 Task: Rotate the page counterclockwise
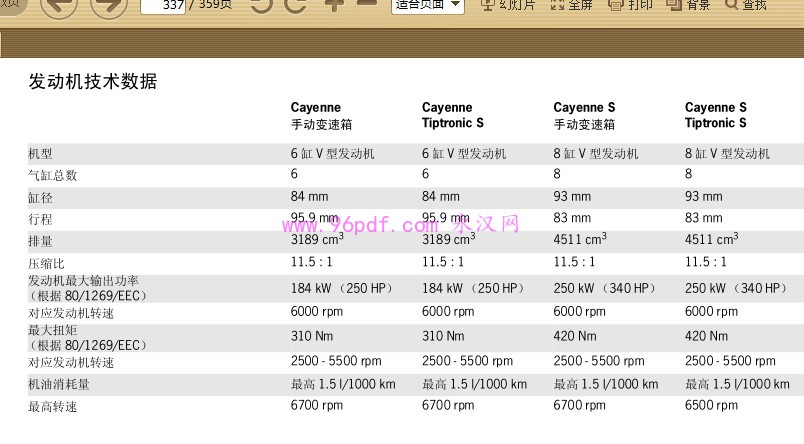point(262,5)
